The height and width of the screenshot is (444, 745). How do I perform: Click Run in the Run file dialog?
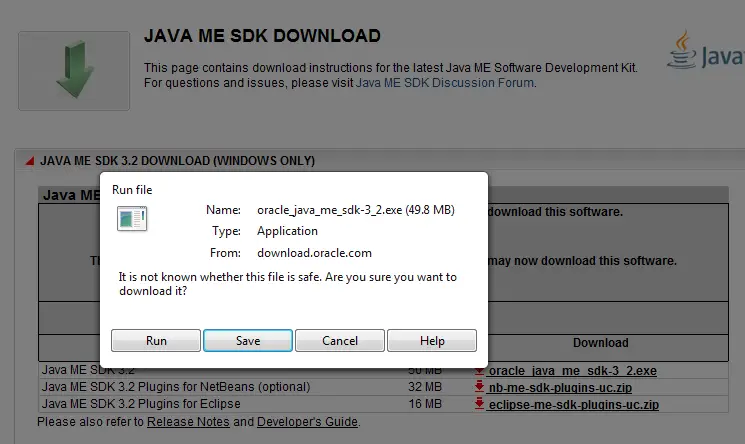pyautogui.click(x=156, y=340)
